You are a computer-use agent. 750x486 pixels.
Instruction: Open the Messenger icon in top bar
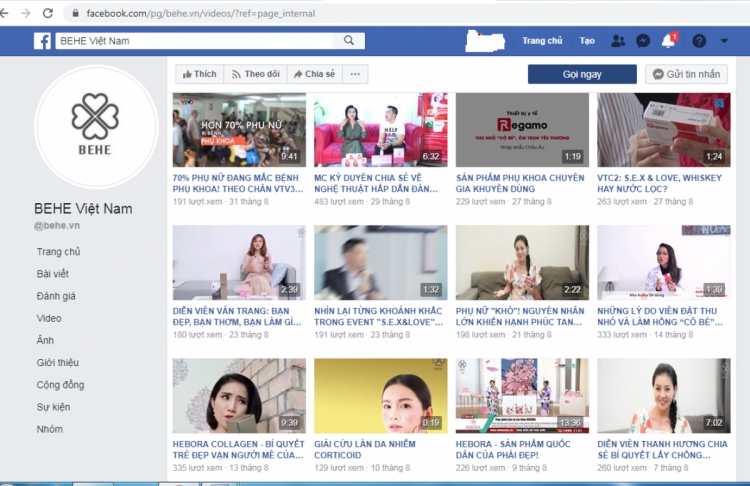pyautogui.click(x=643, y=41)
